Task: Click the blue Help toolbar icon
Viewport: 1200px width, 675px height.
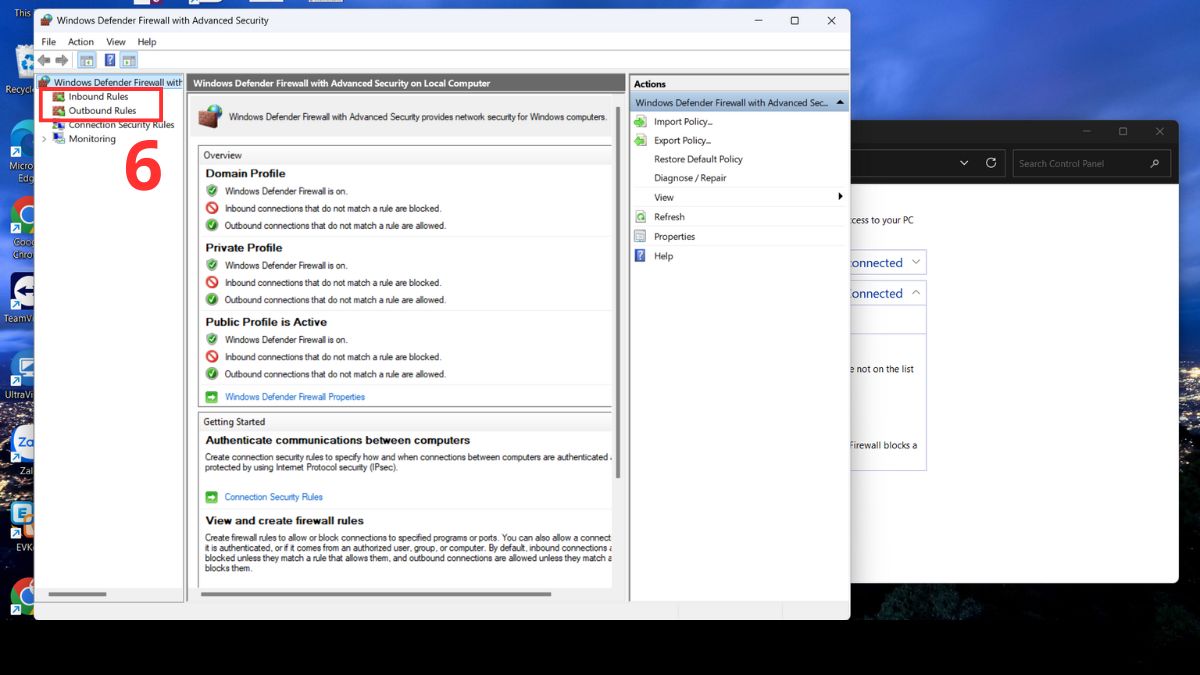Action: pyautogui.click(x=110, y=60)
